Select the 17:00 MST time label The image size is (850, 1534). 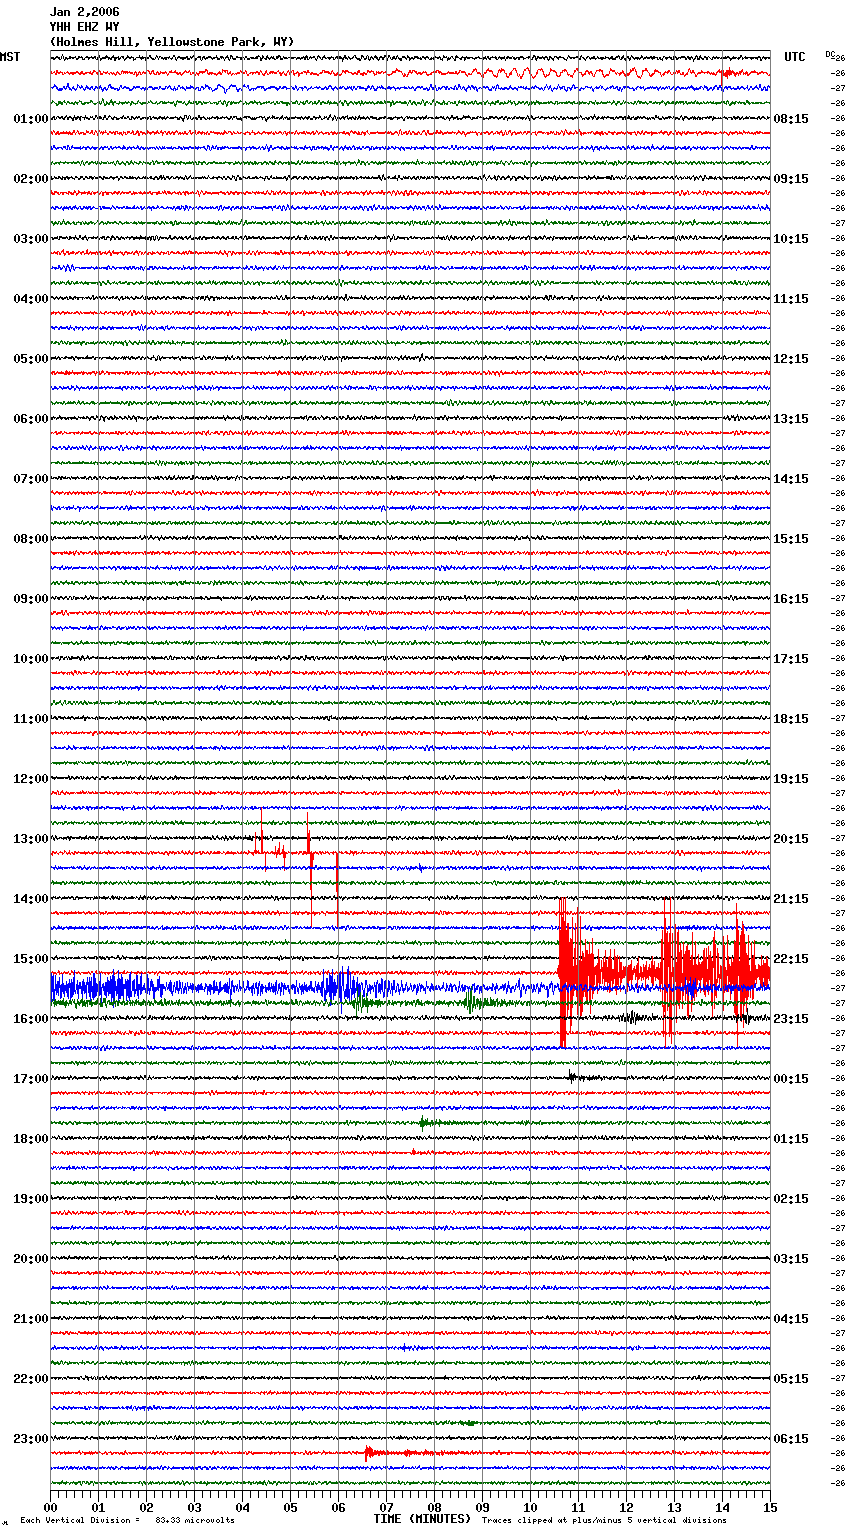click(30, 1079)
